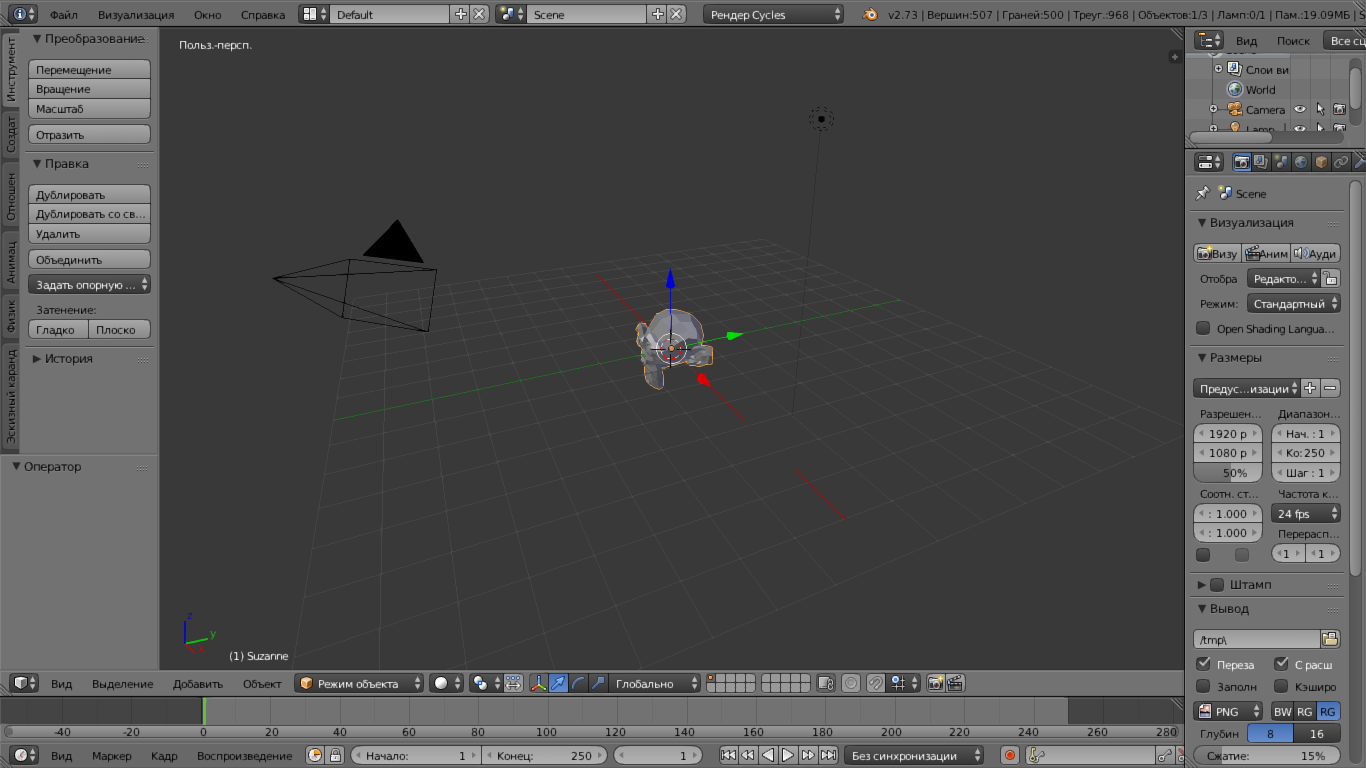Uncheck the Переза overwrite checkbox
This screenshot has height=768, width=1366.
click(x=1203, y=664)
